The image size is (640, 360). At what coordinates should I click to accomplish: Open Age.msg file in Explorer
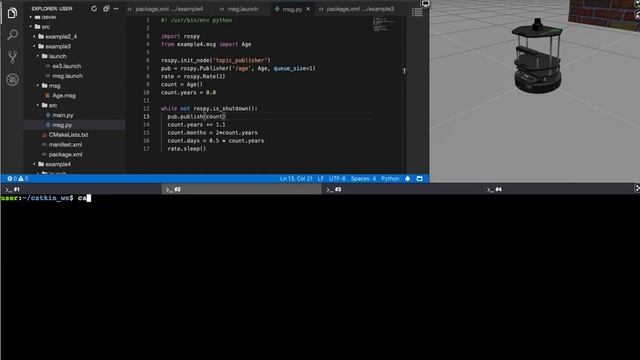click(64, 96)
